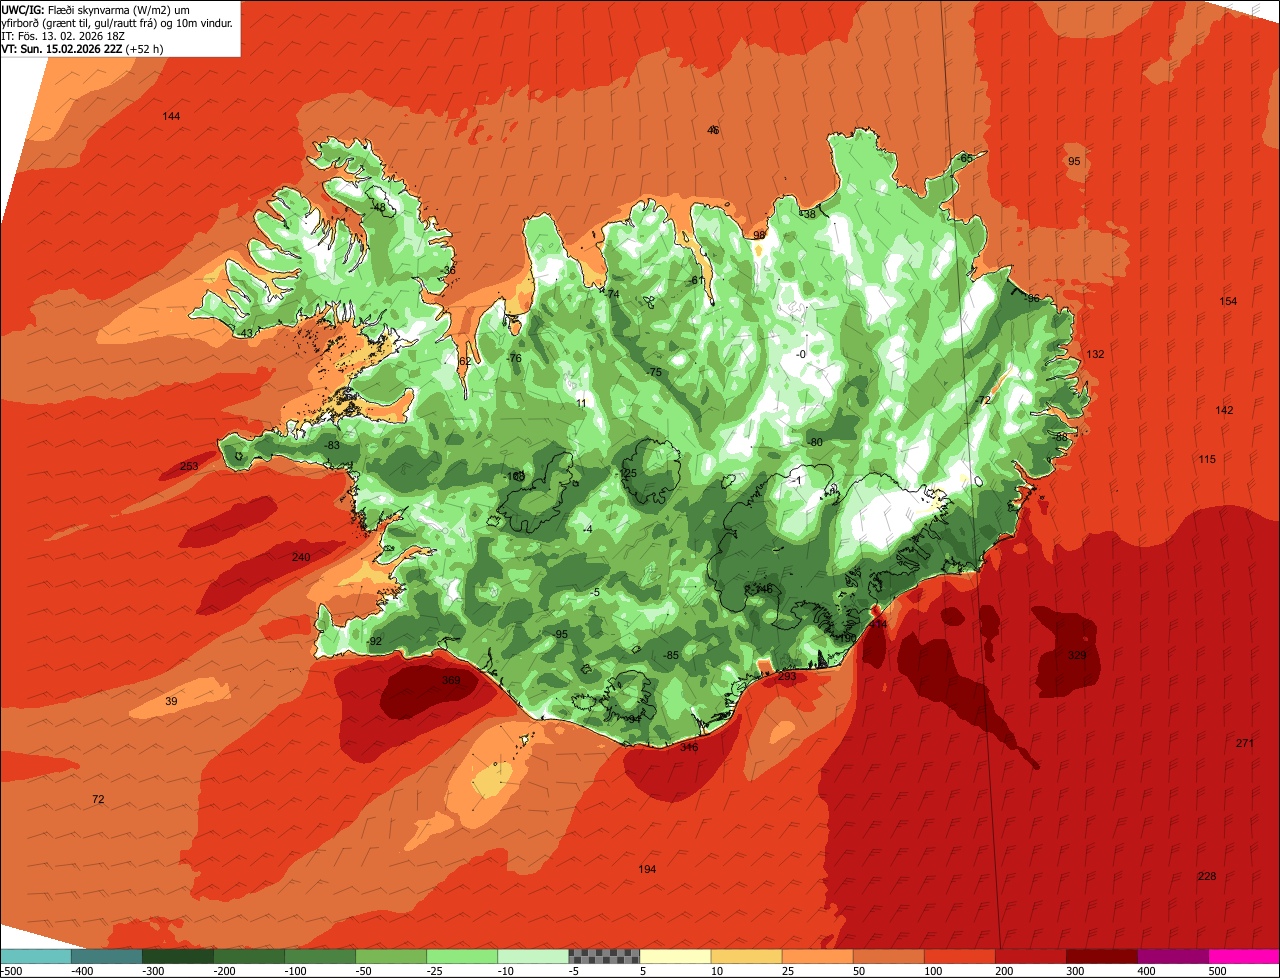Click the legend swatch between -400 and -300
Image resolution: width=1280 pixels, height=978 pixels.
tap(107, 956)
